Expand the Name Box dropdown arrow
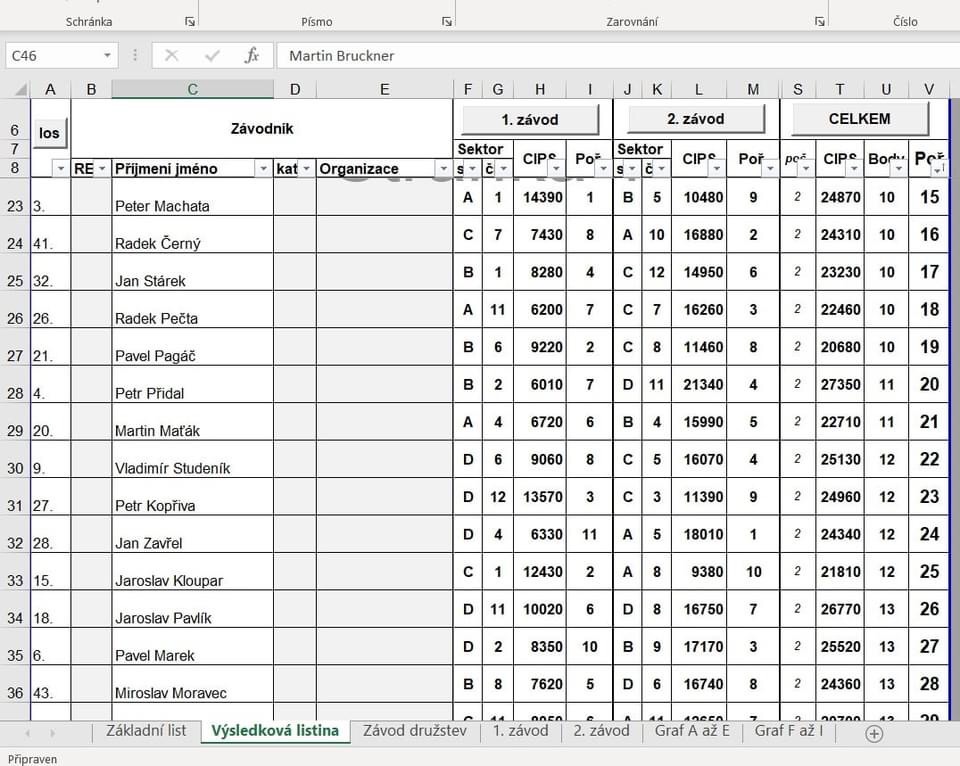 point(107,56)
